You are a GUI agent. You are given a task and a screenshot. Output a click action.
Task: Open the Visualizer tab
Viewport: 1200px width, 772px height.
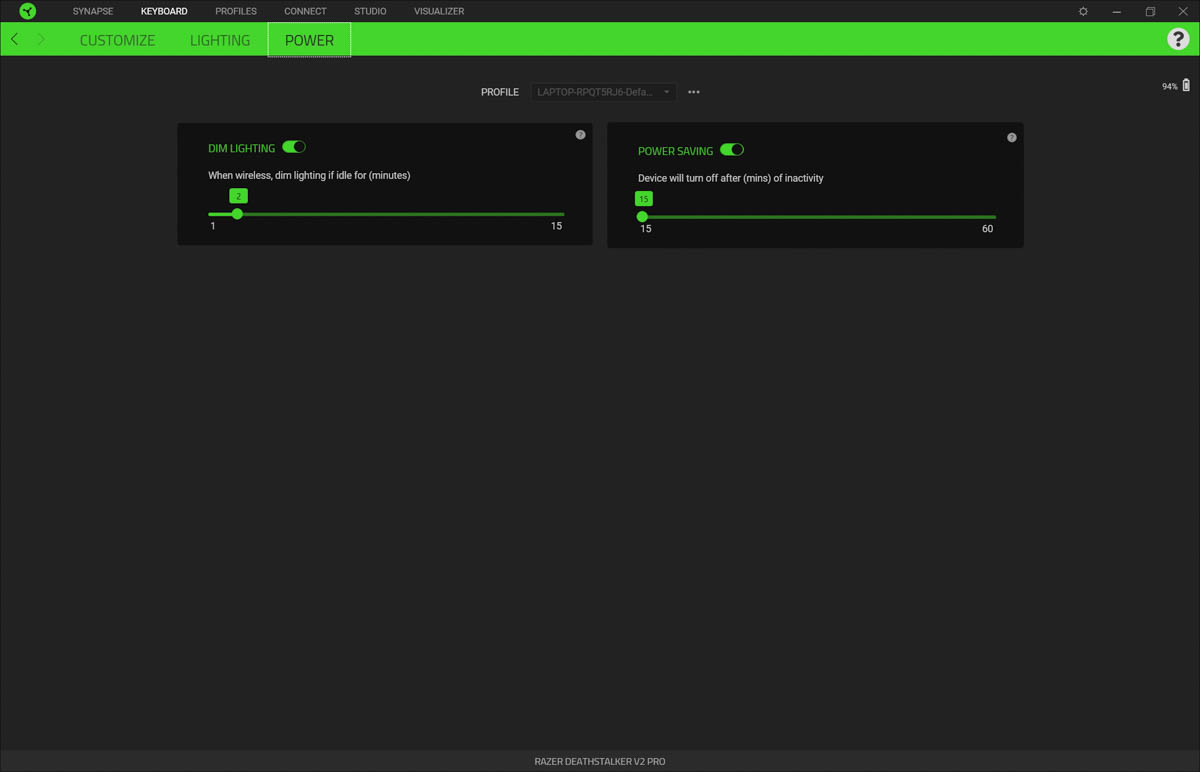(x=439, y=11)
